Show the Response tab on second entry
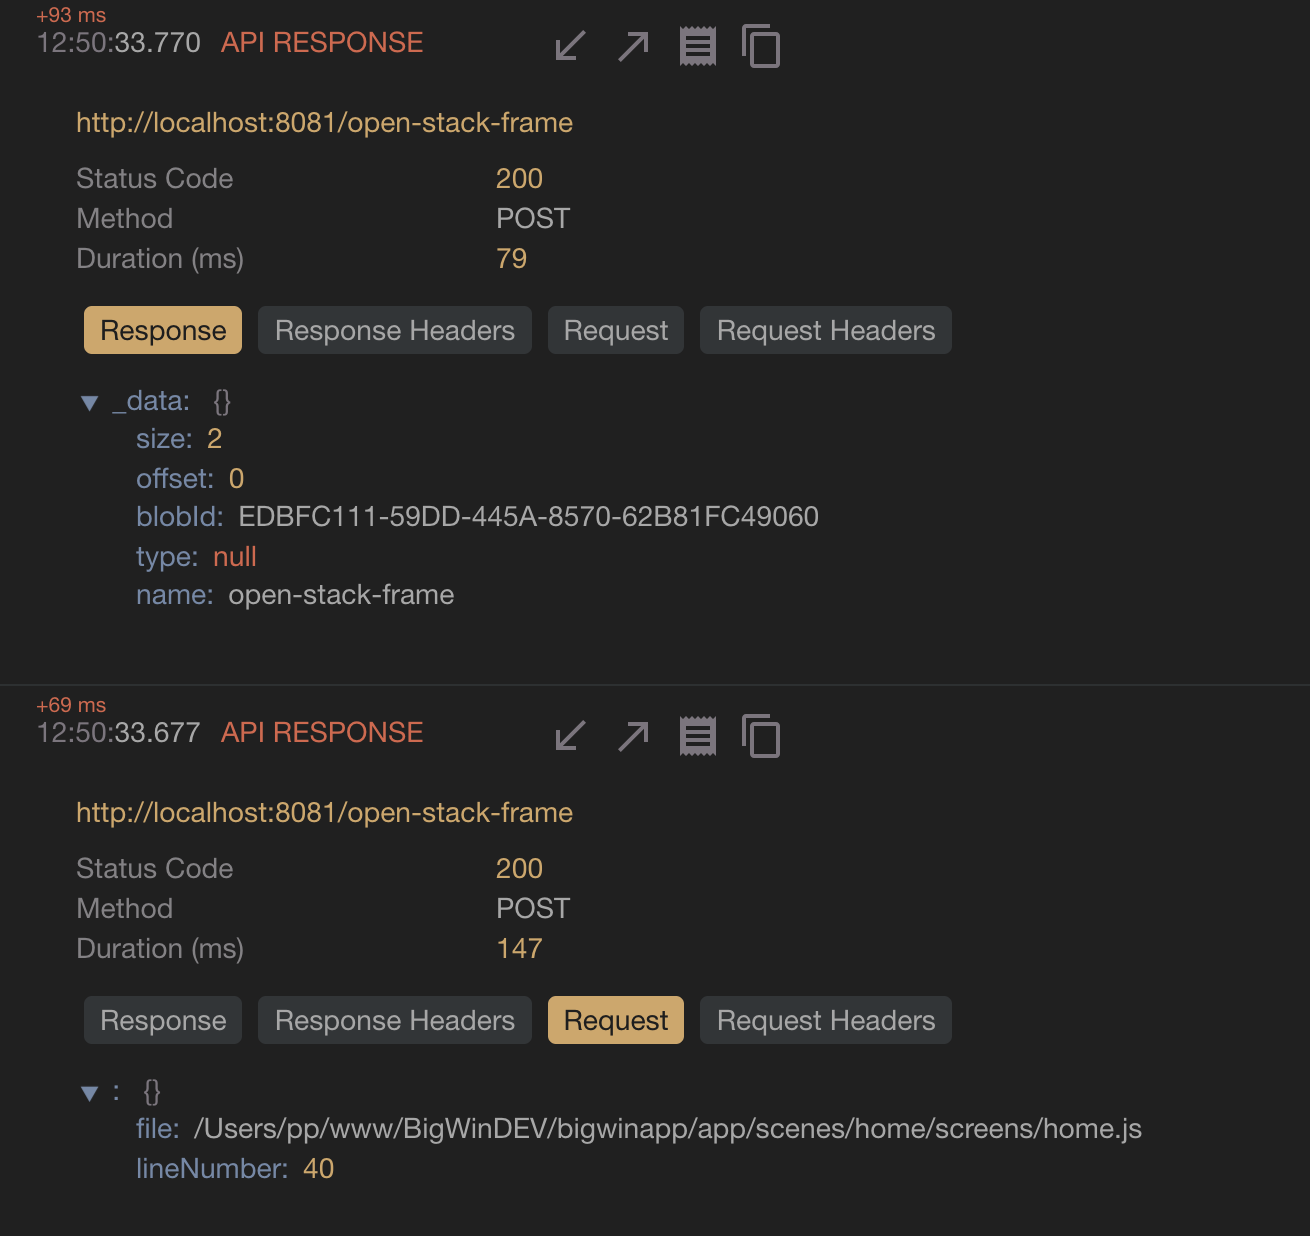 click(162, 1020)
